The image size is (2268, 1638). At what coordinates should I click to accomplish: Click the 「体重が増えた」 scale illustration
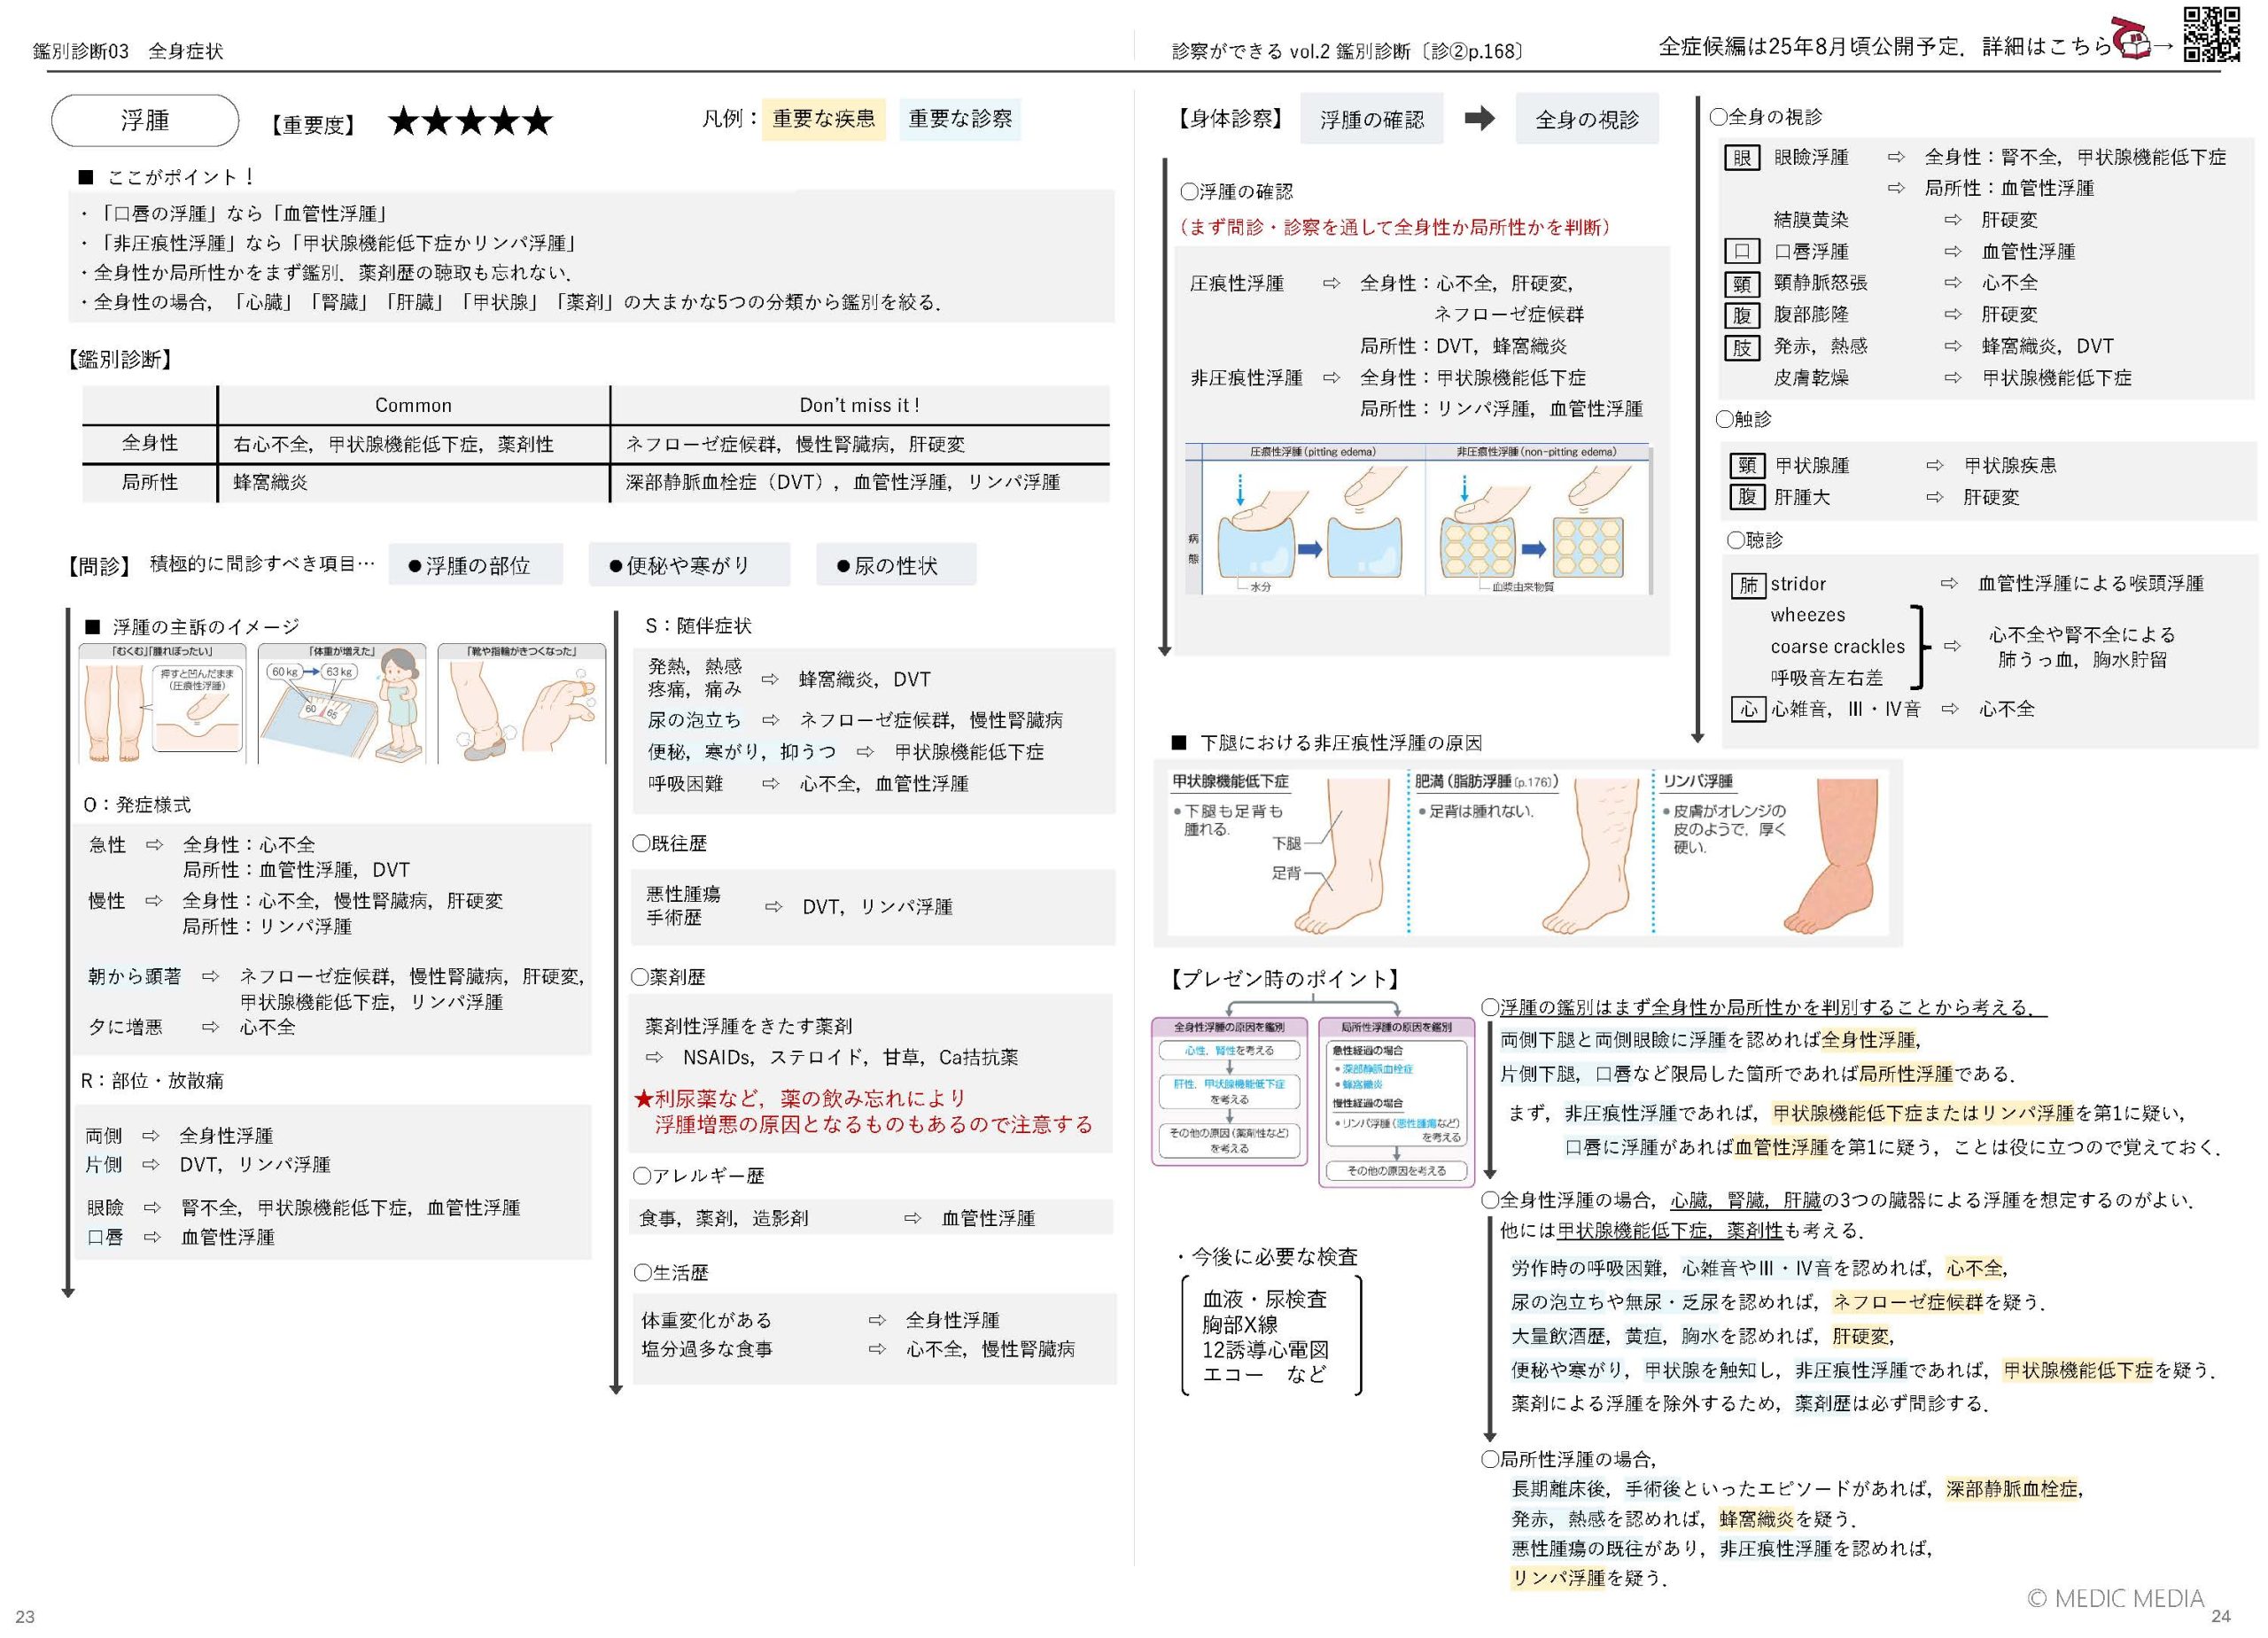[342, 703]
